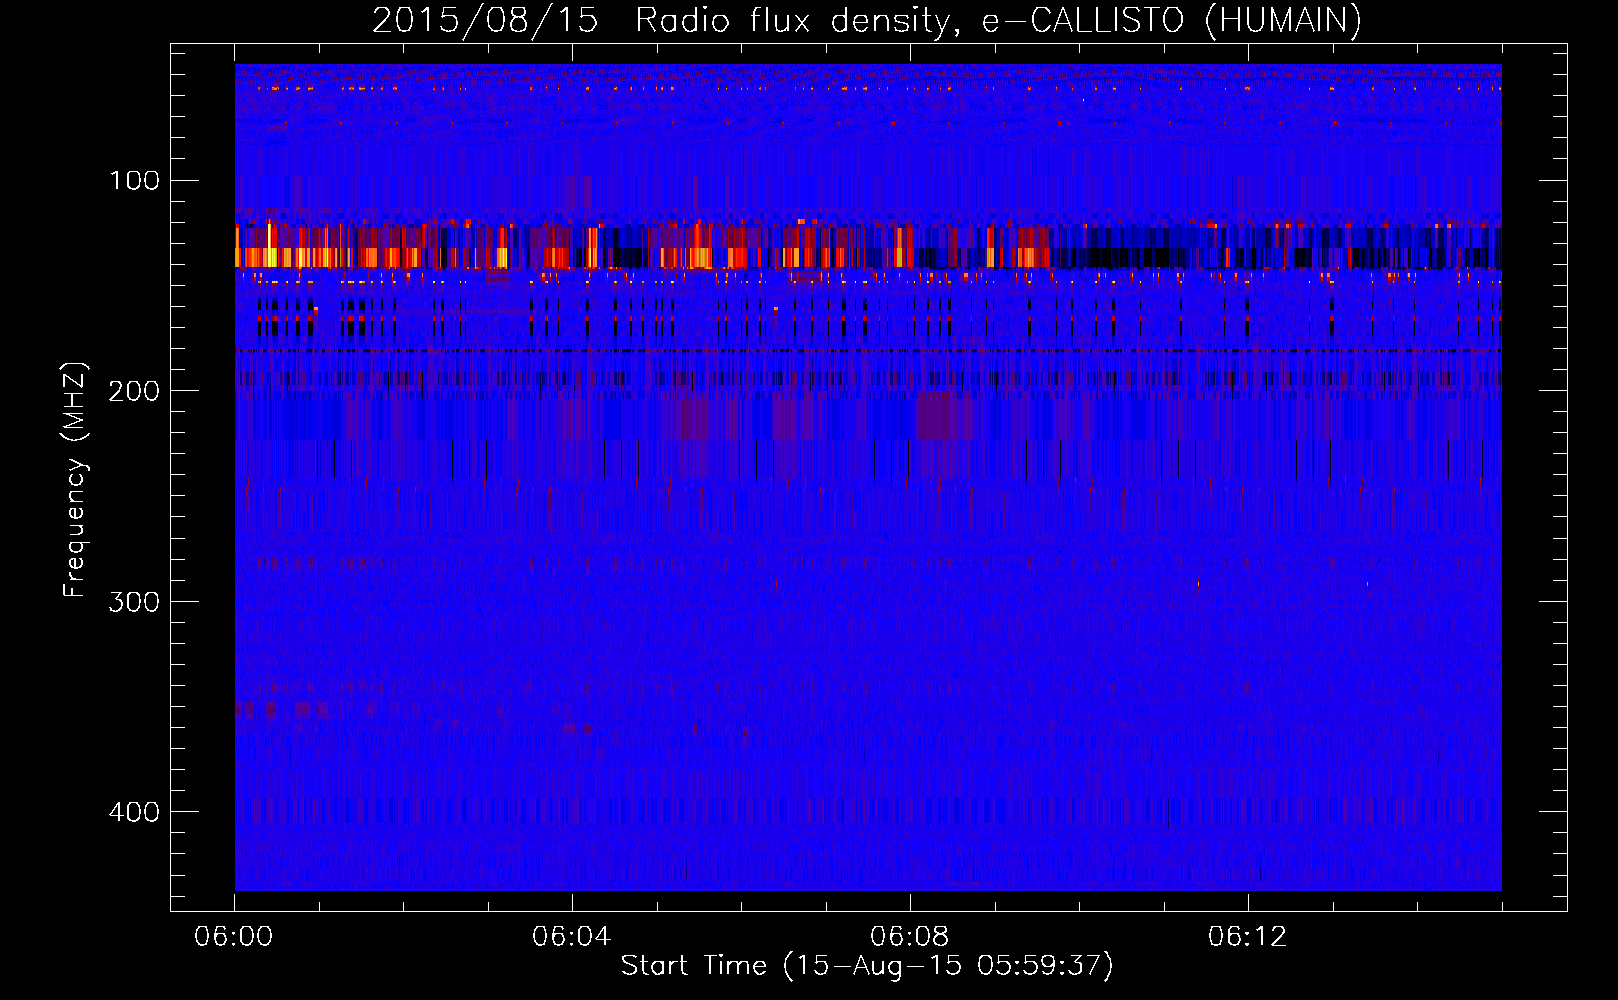Click the 300 frequency tick label
Screen dimensions: 1618x1000
[134, 602]
